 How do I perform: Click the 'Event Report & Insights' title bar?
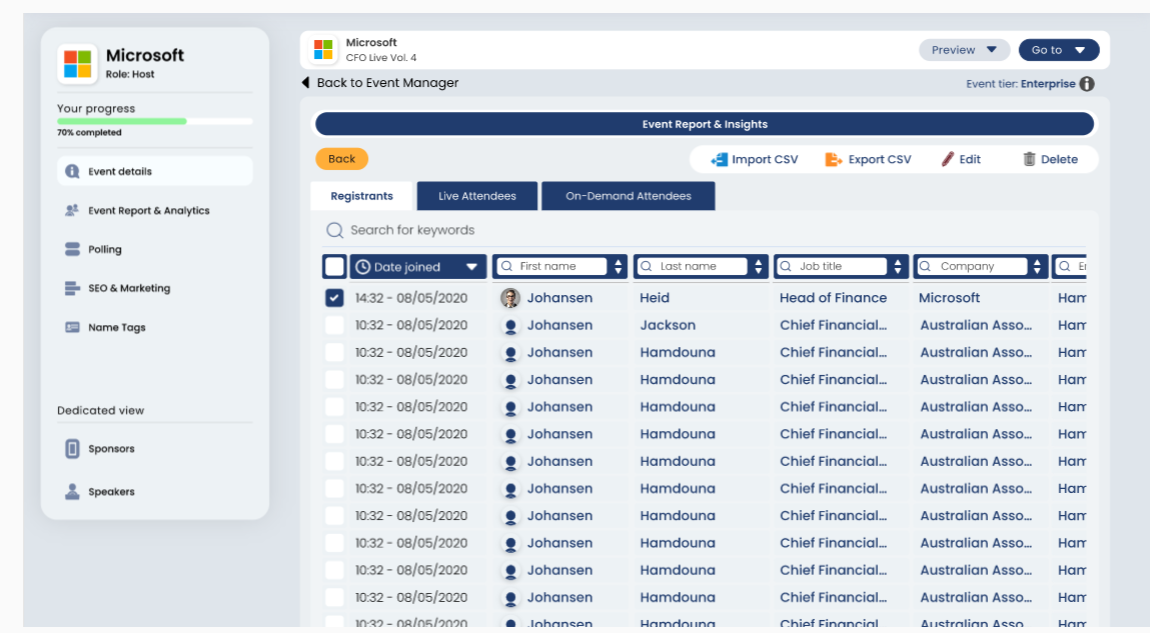point(705,124)
